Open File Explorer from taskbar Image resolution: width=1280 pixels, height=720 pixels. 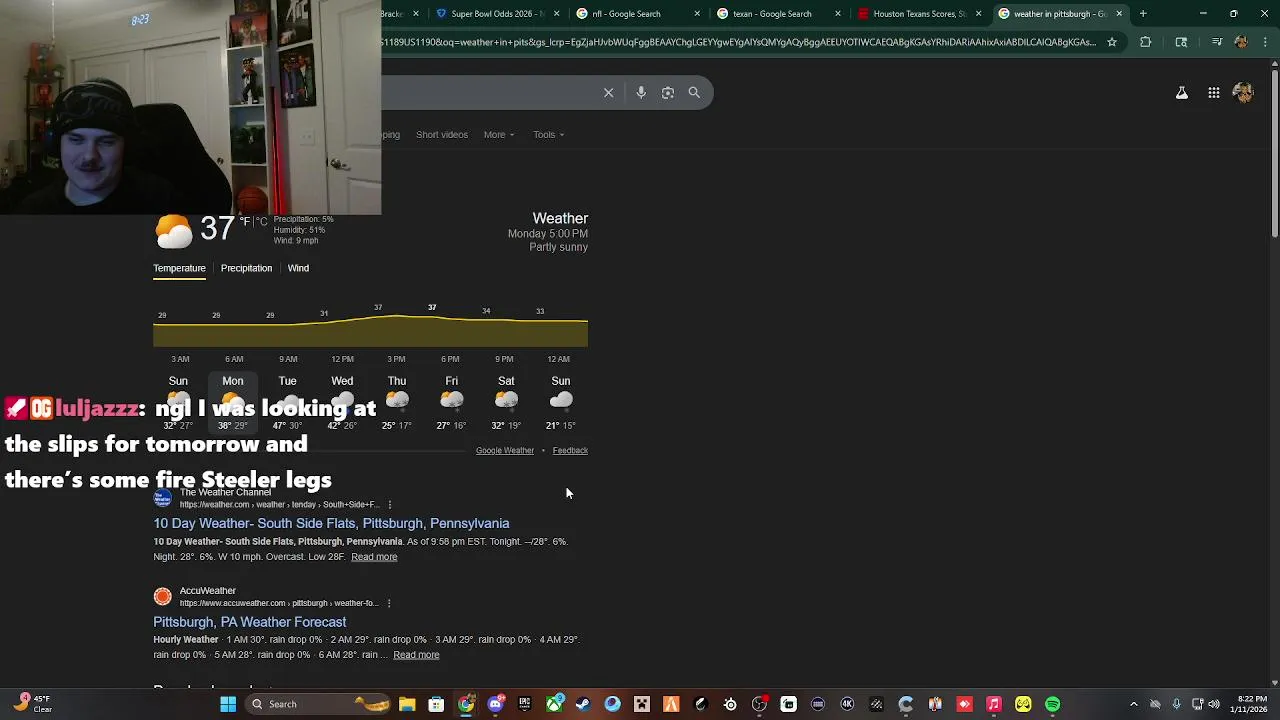[407, 704]
